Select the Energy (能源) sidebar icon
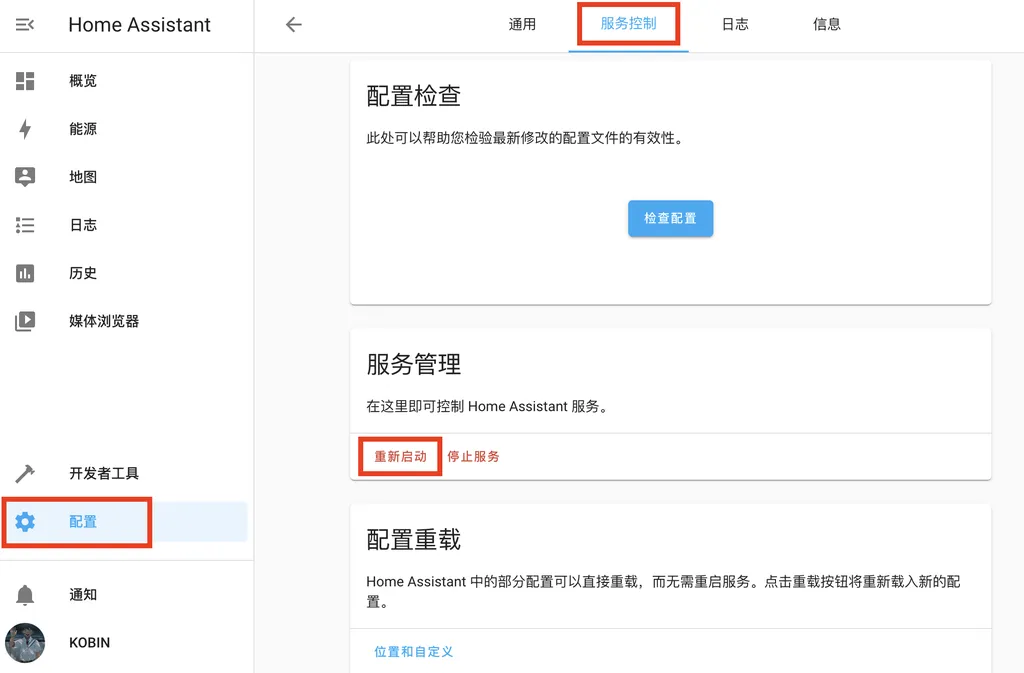 click(x=83, y=129)
